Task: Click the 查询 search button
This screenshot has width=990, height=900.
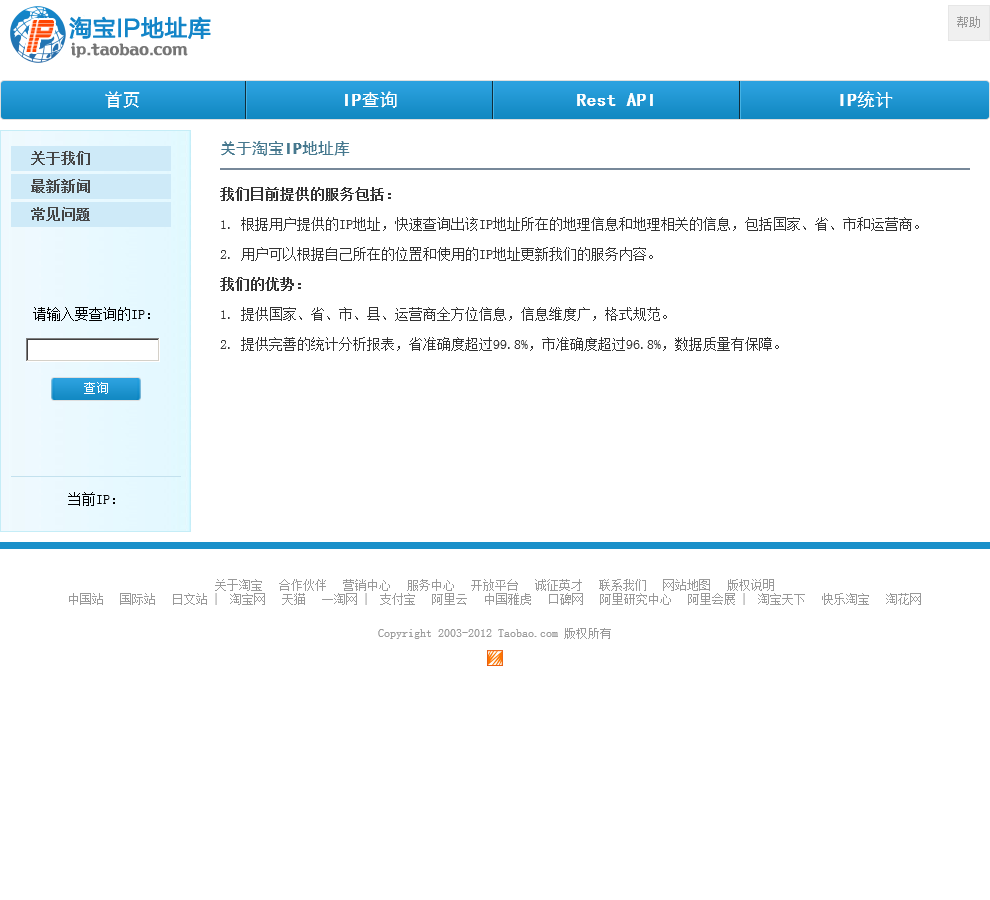Action: tap(96, 388)
